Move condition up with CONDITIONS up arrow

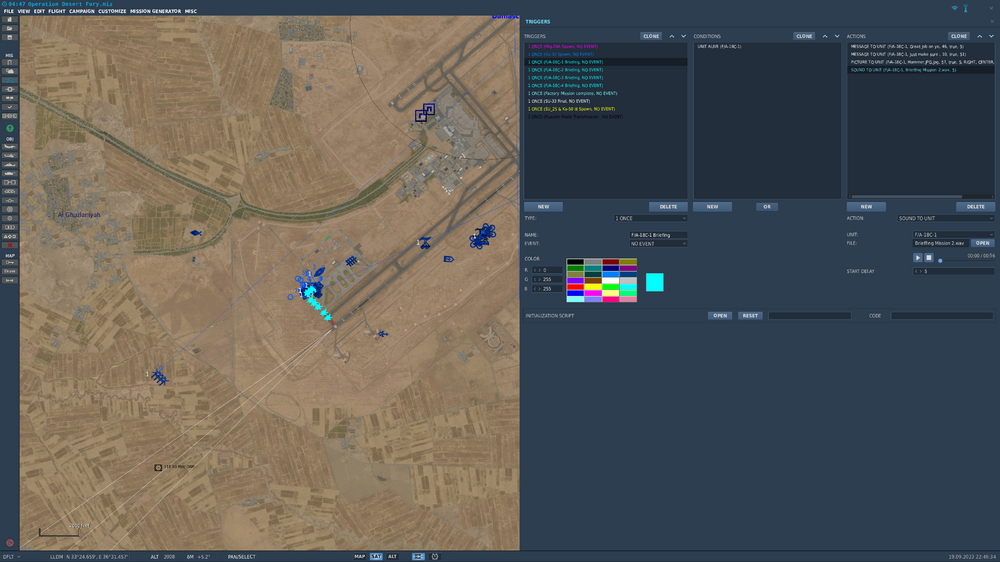[825, 36]
